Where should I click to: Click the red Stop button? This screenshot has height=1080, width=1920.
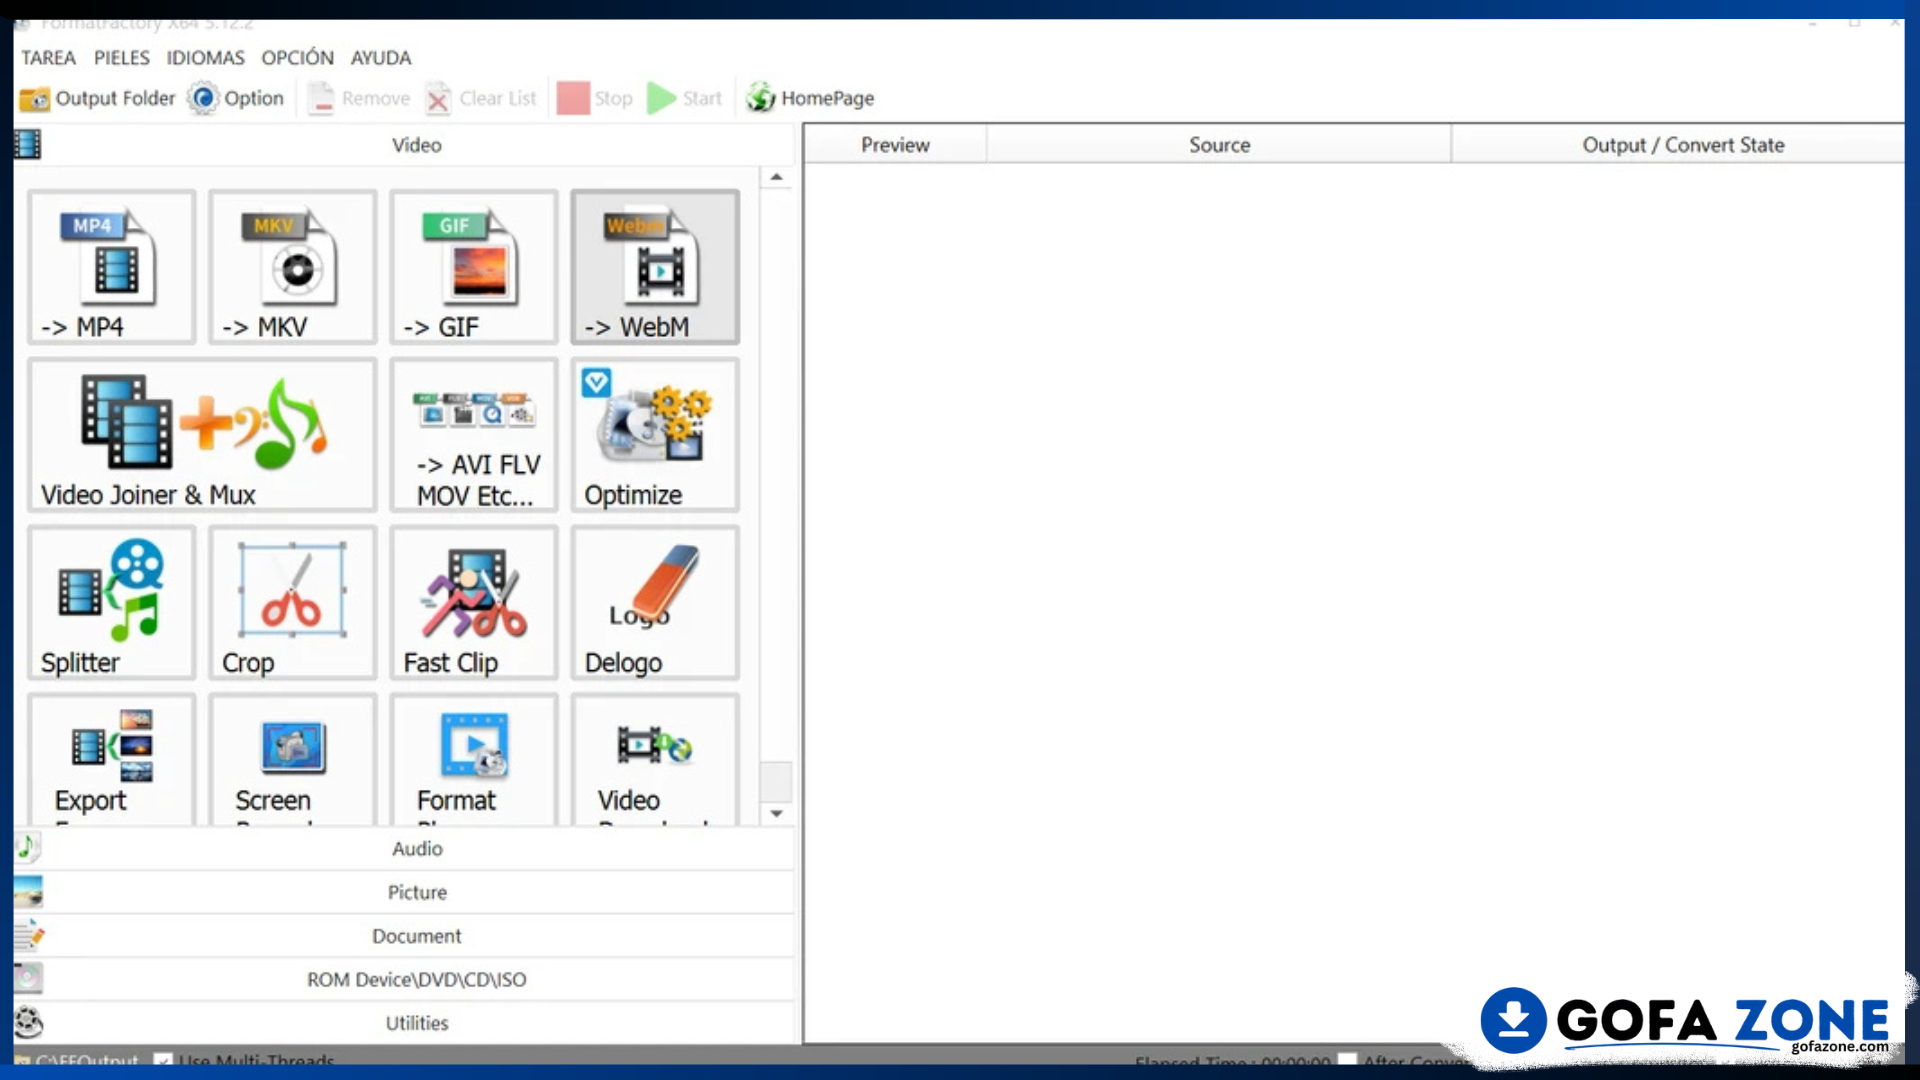[x=595, y=98]
